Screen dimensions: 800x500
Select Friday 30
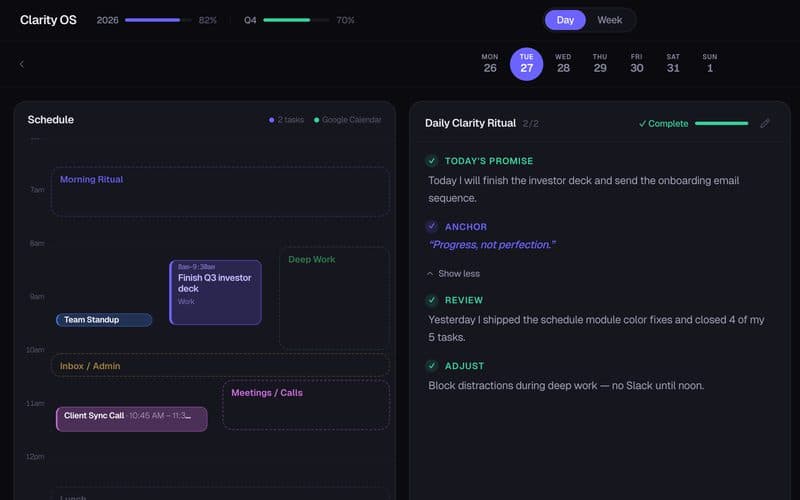[x=636, y=63]
